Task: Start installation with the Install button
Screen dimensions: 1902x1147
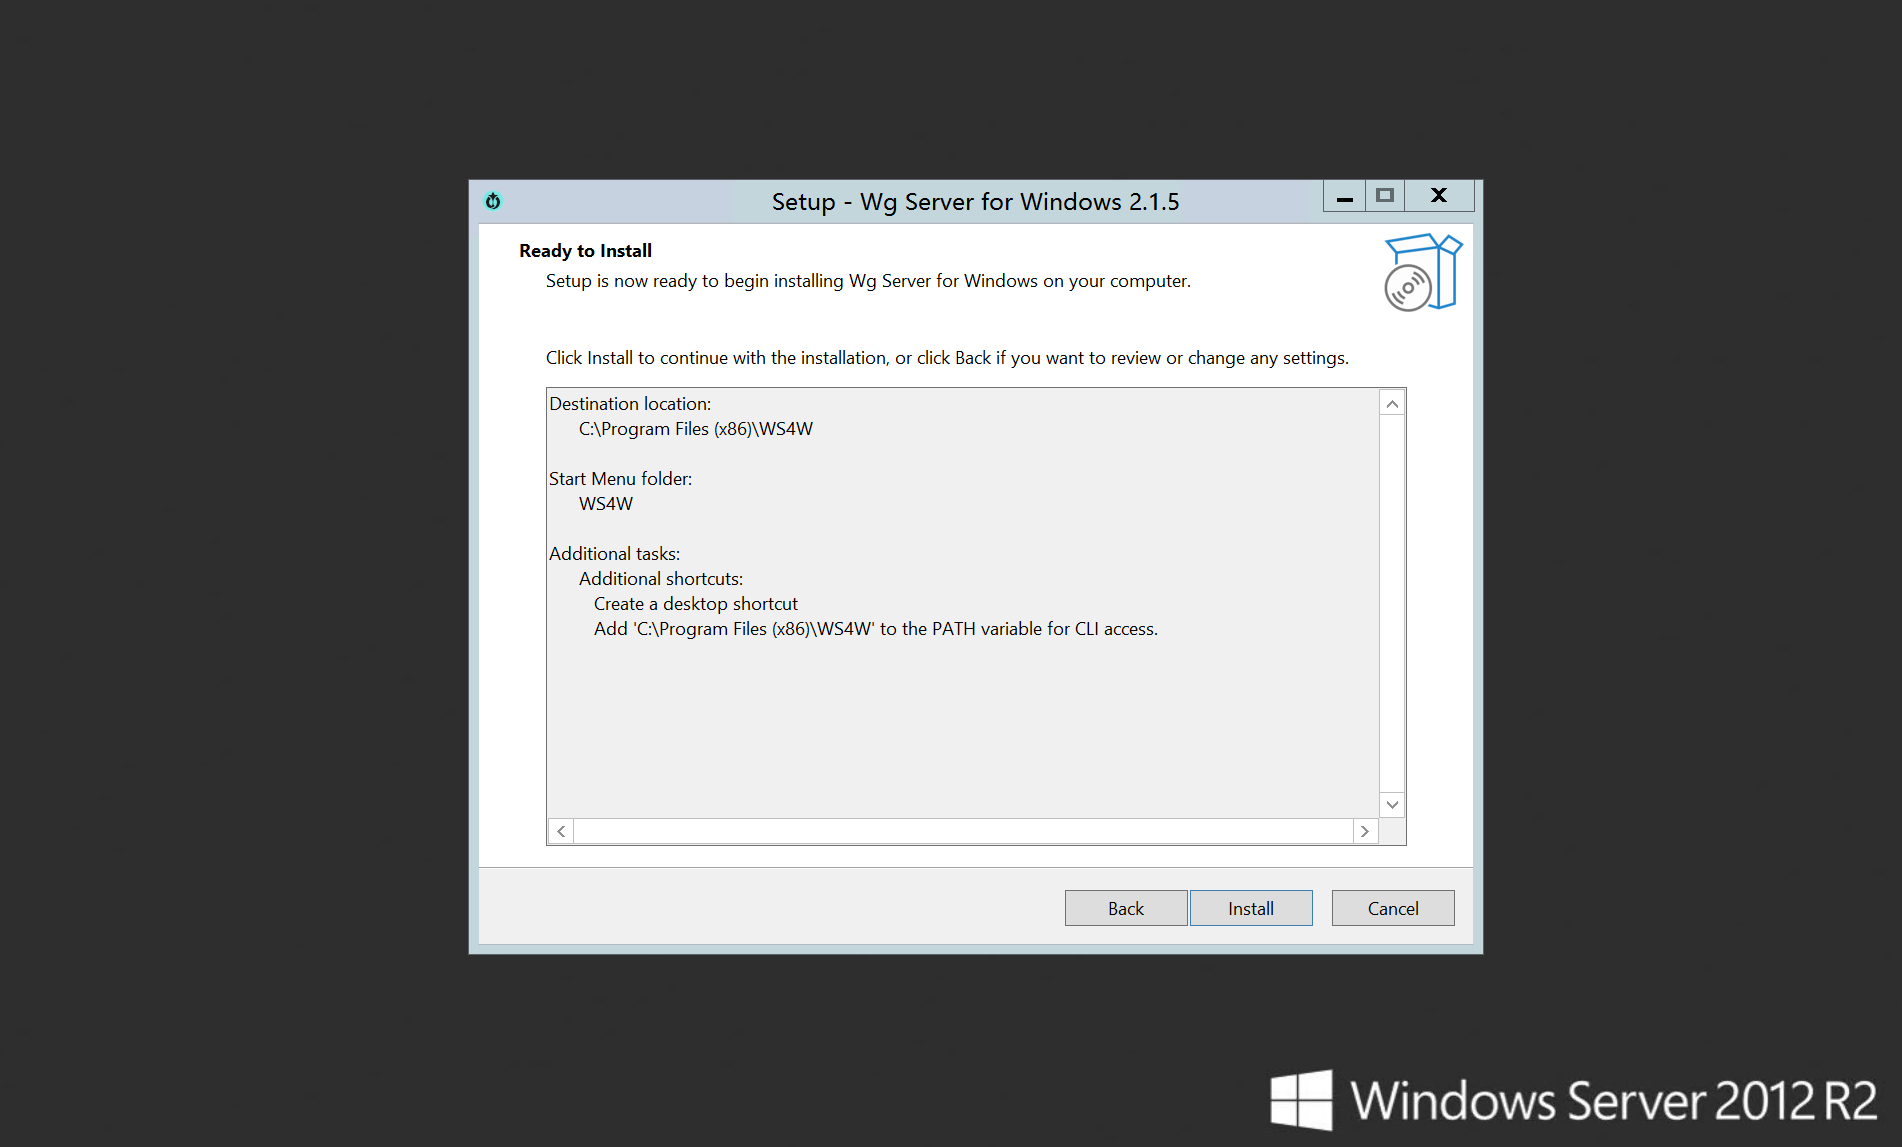Action: coord(1250,908)
